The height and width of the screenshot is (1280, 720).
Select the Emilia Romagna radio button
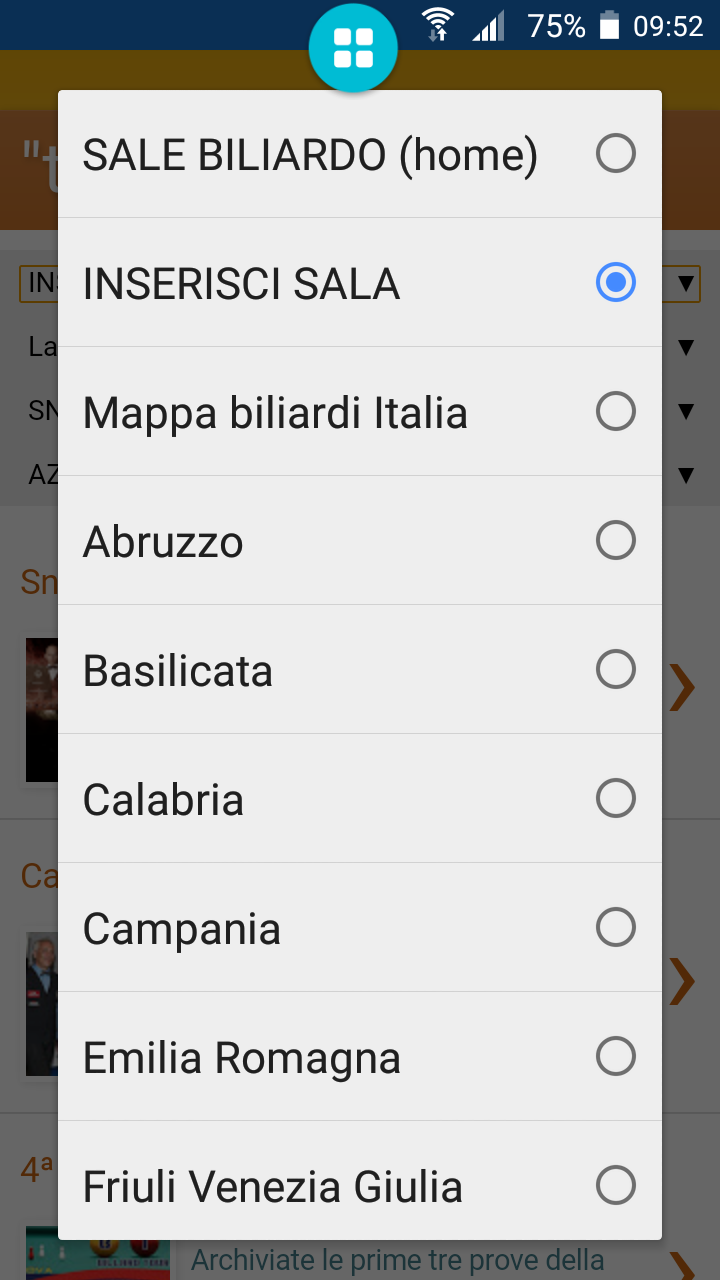pyautogui.click(x=616, y=1057)
